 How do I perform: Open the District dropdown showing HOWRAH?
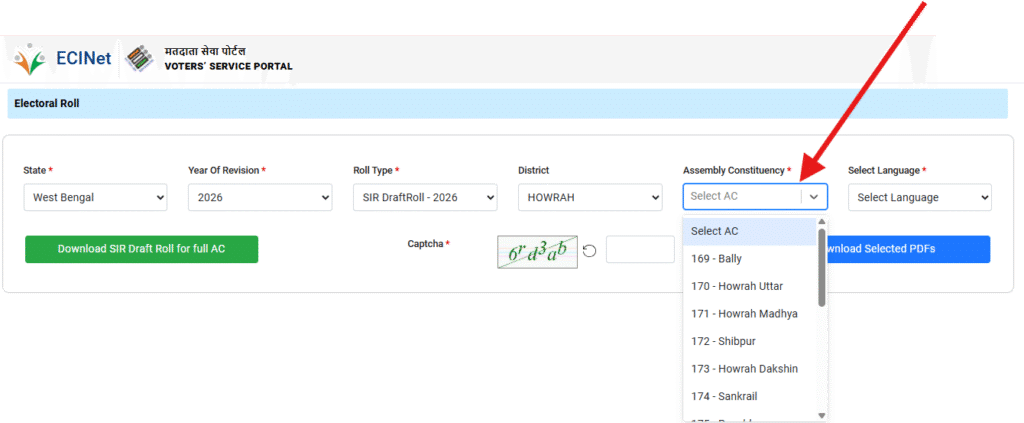tap(590, 197)
